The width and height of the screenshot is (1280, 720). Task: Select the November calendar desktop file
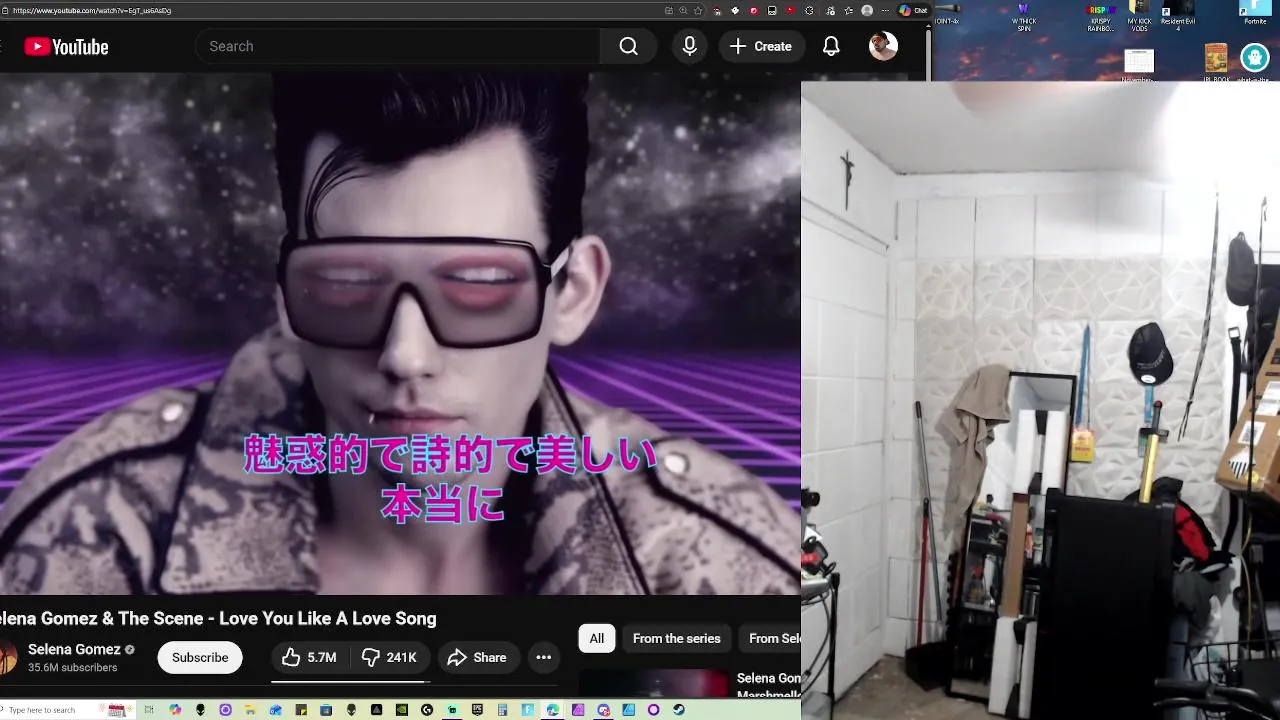[1138, 63]
